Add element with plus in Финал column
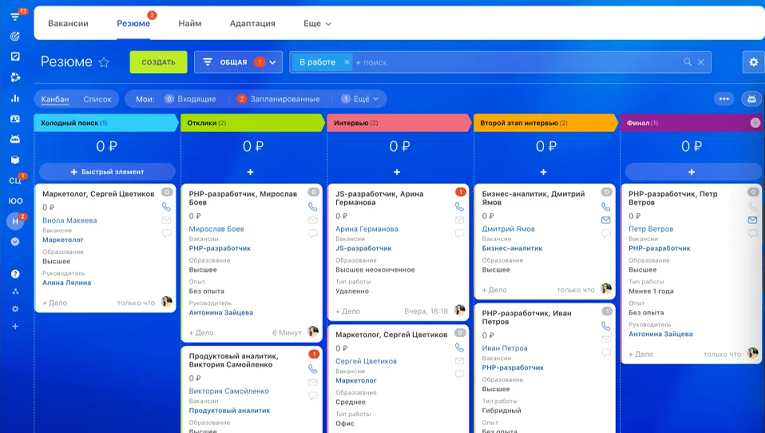This screenshot has height=433, width=765. (x=691, y=172)
